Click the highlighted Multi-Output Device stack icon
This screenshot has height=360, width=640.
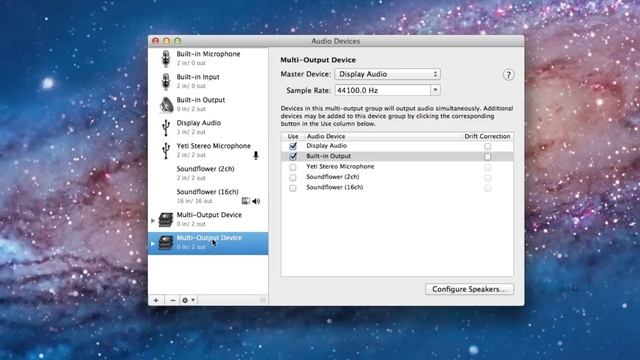coord(166,242)
